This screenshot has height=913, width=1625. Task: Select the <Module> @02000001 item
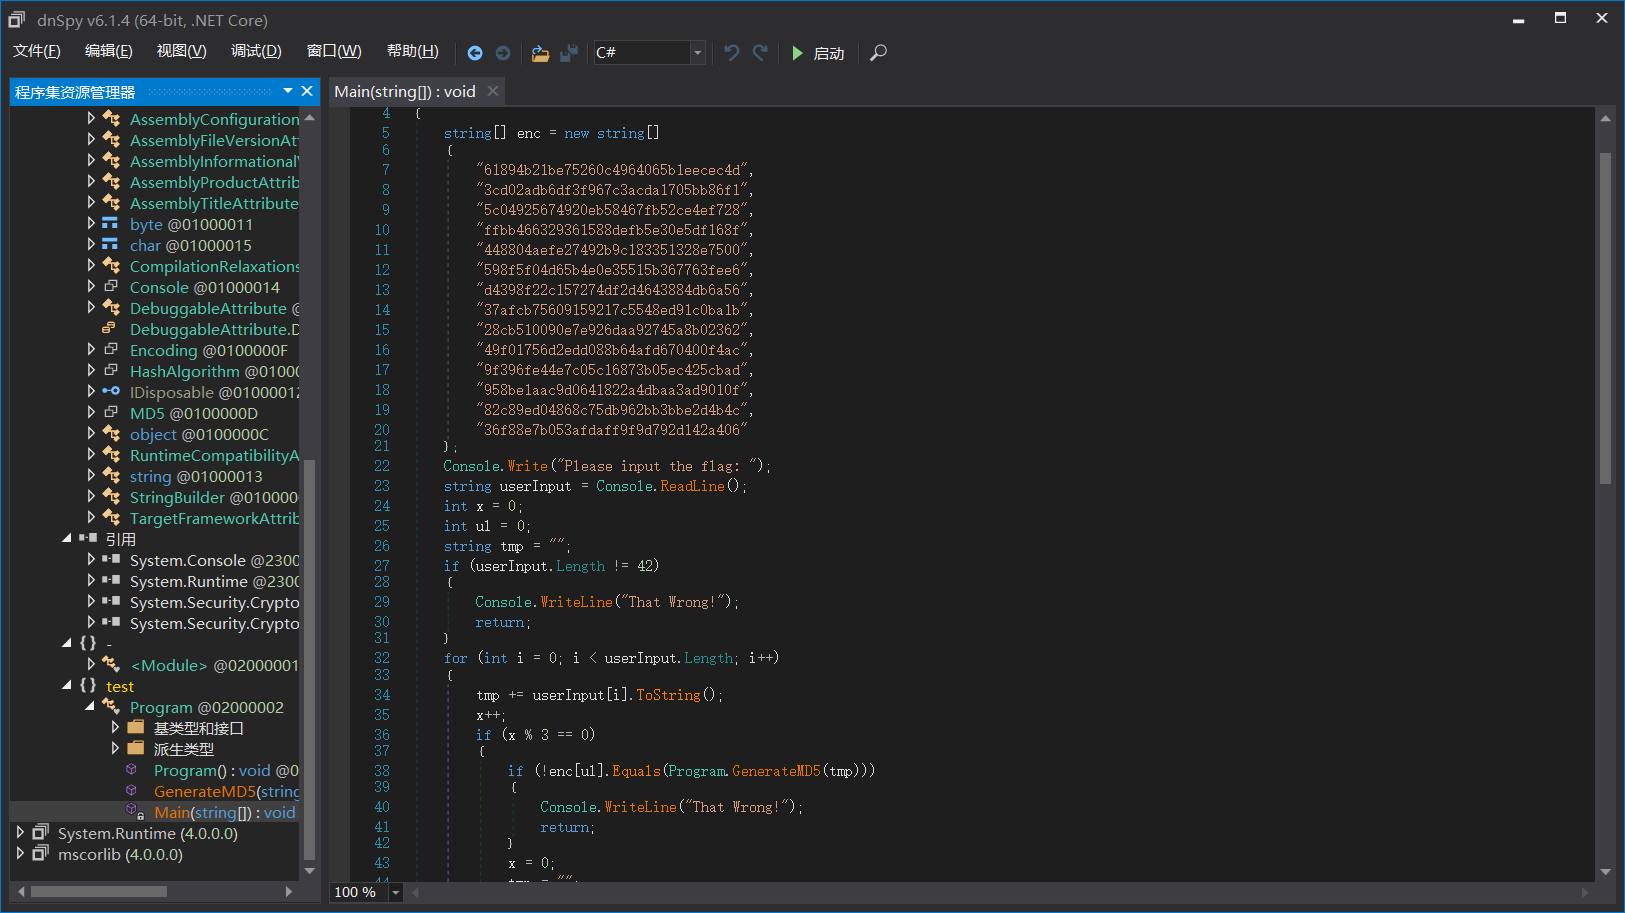click(214, 665)
